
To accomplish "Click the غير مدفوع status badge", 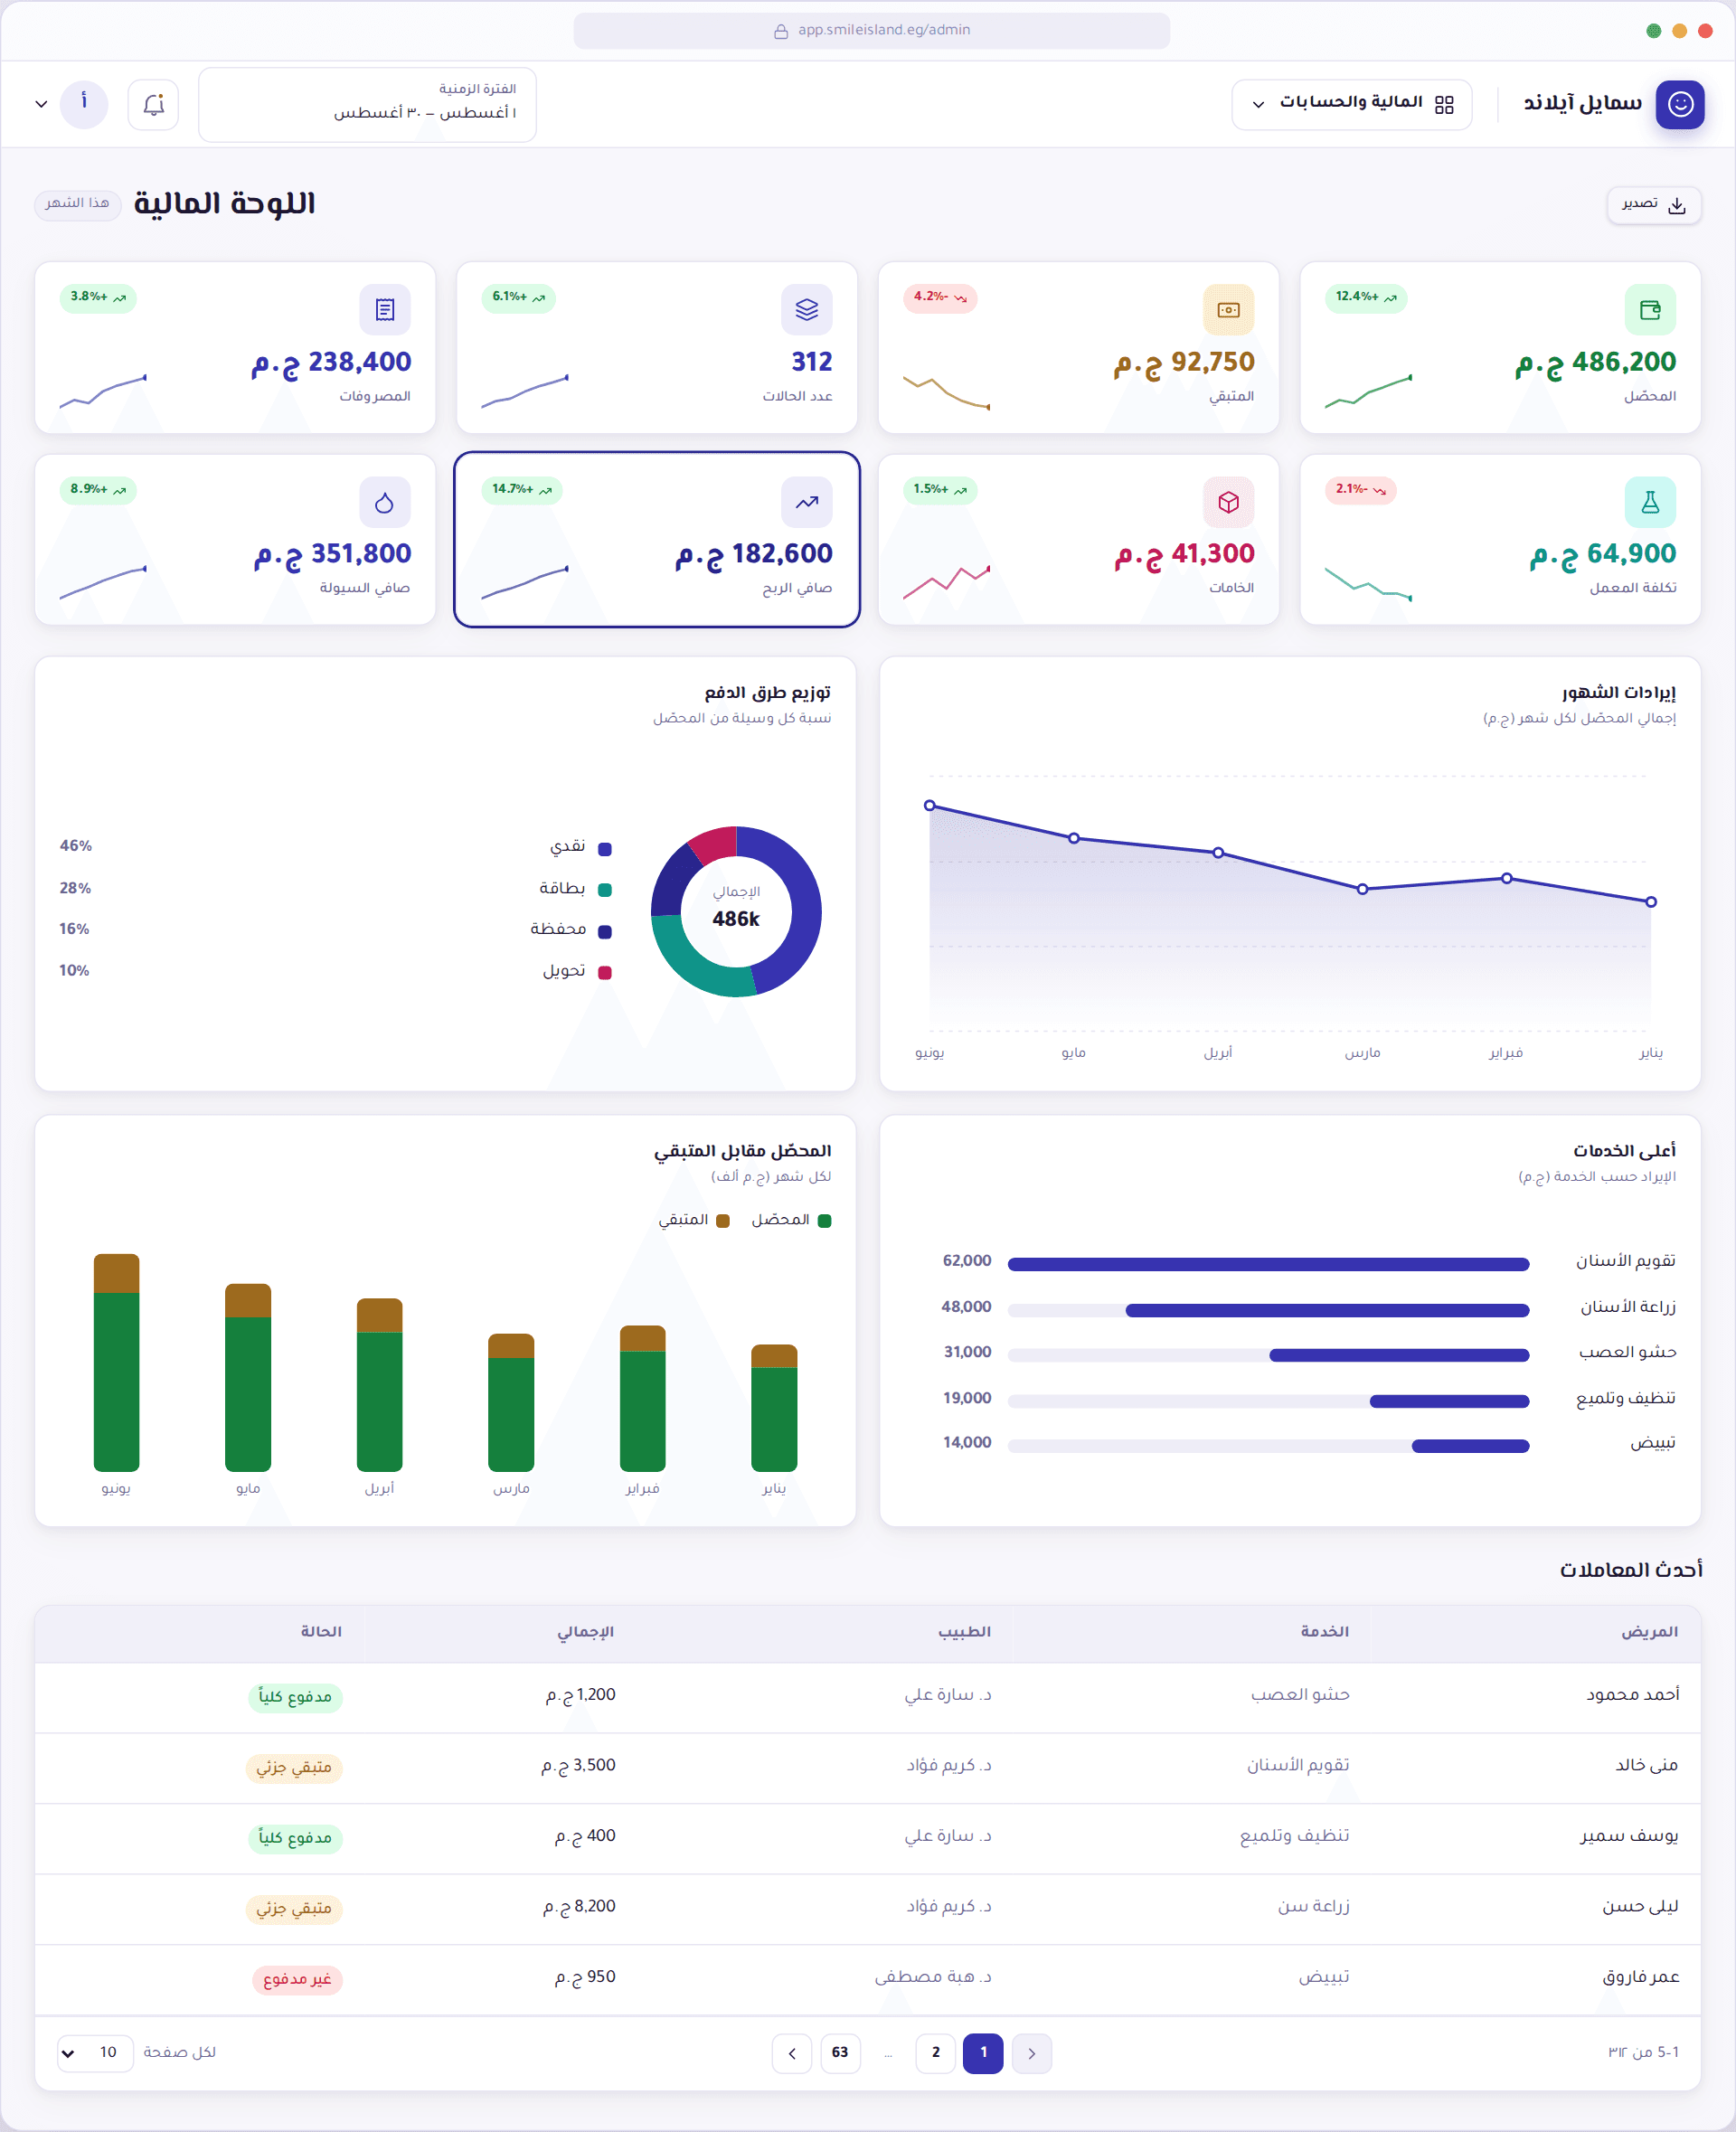I will pos(297,1979).
